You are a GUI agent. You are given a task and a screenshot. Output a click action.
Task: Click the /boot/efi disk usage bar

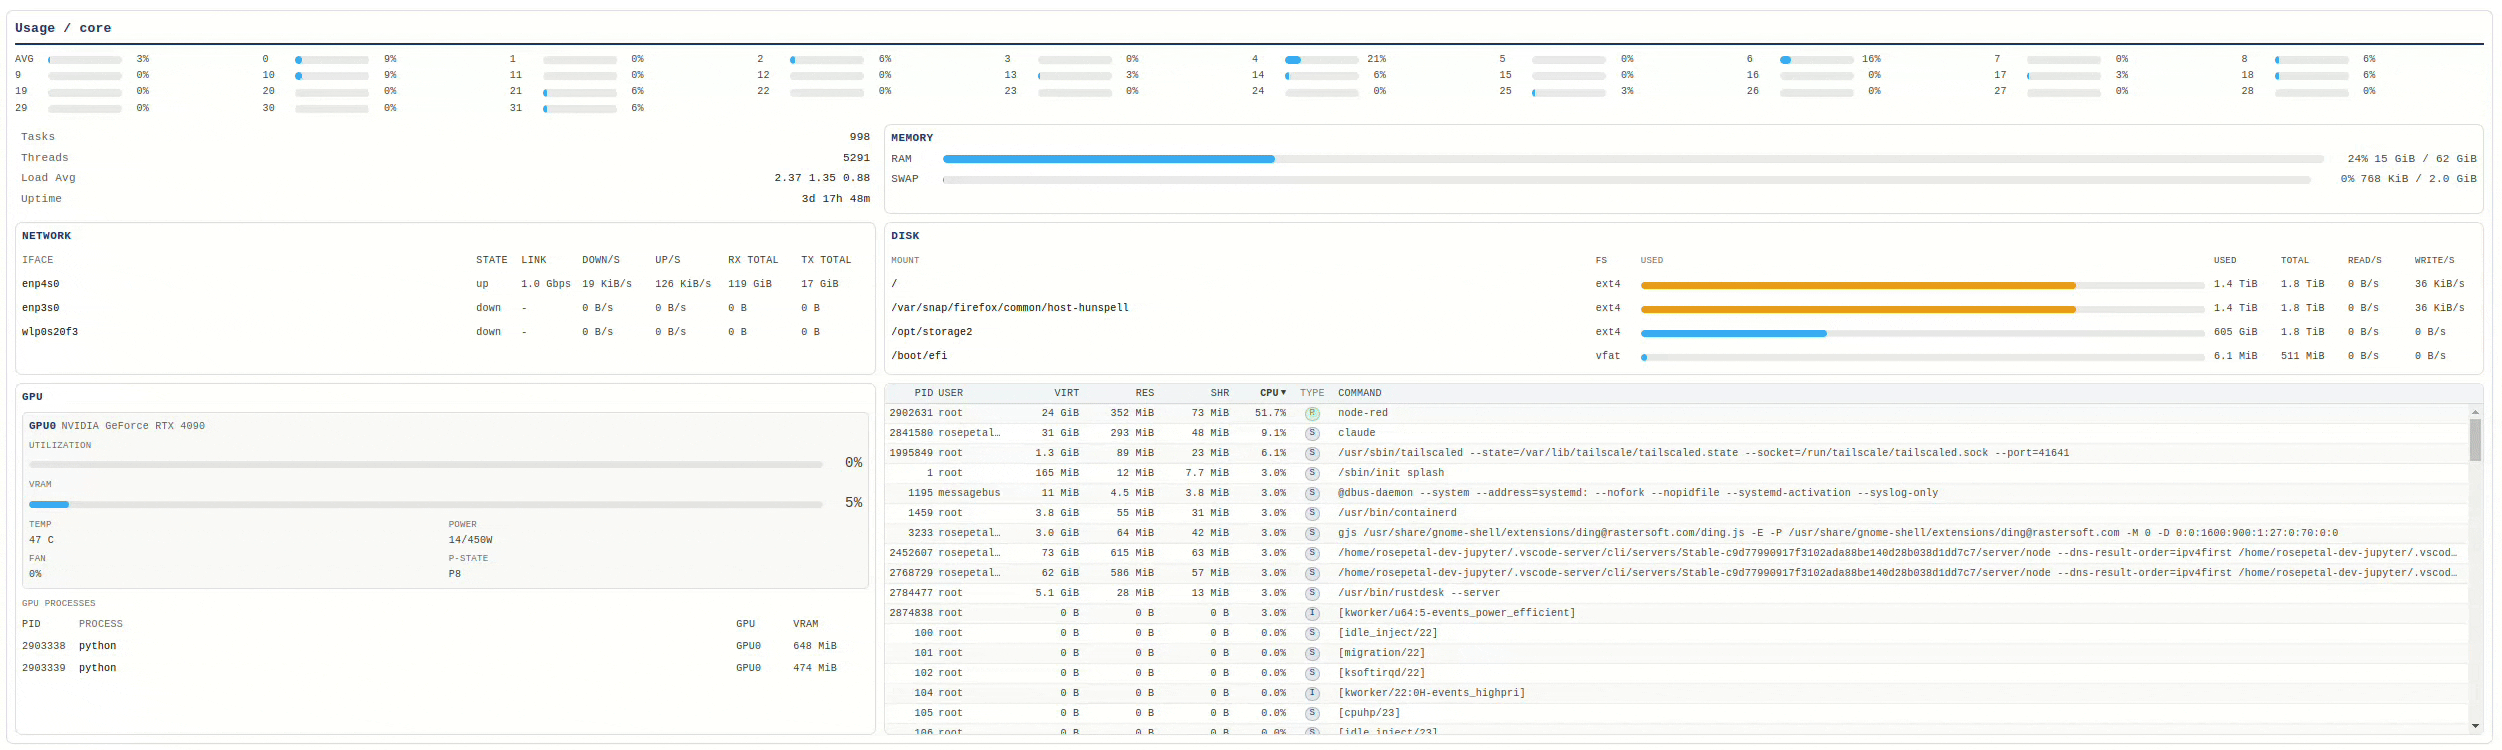point(1922,357)
